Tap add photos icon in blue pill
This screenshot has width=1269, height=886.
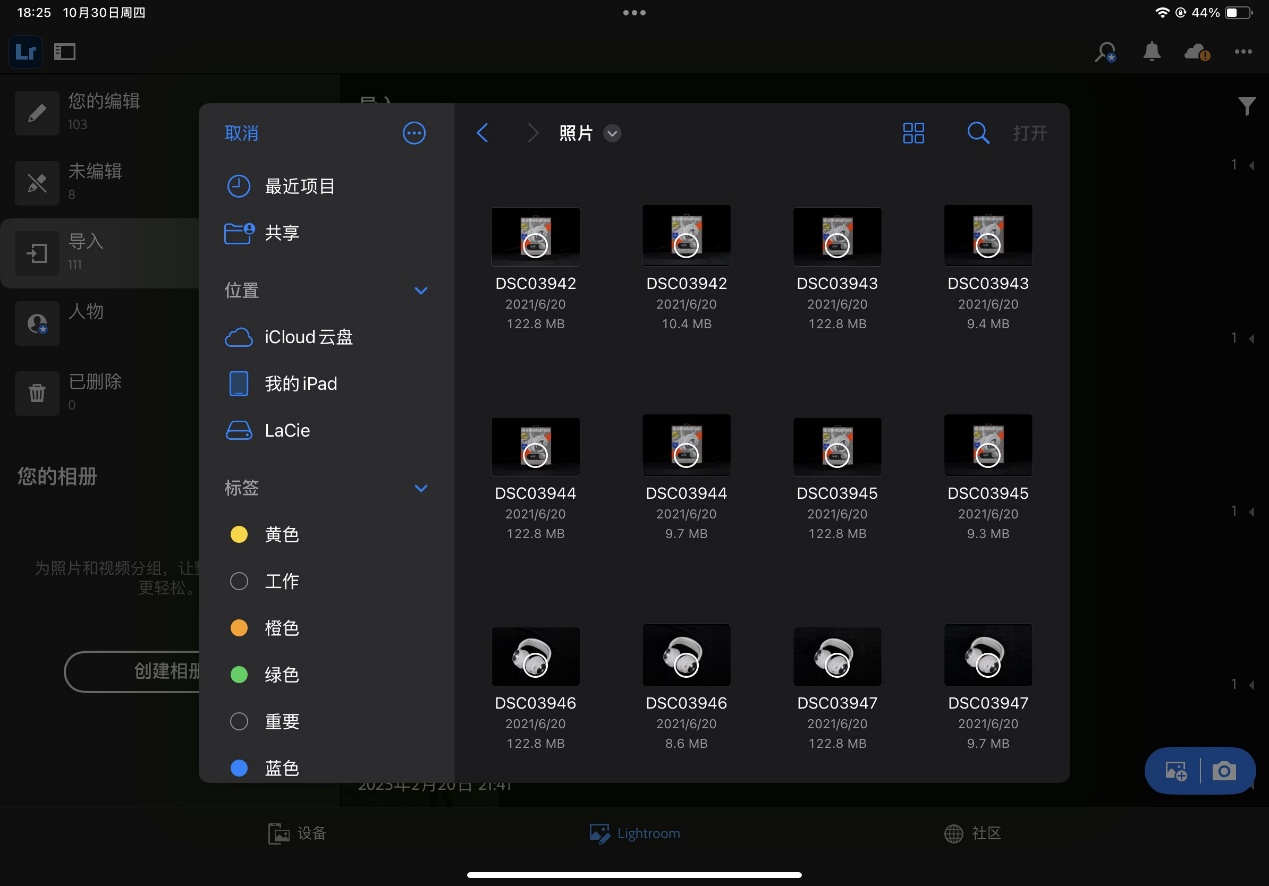coord(1176,771)
